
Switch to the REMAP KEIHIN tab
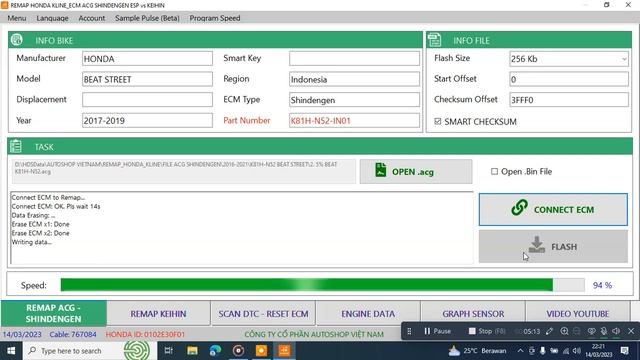coord(158,313)
